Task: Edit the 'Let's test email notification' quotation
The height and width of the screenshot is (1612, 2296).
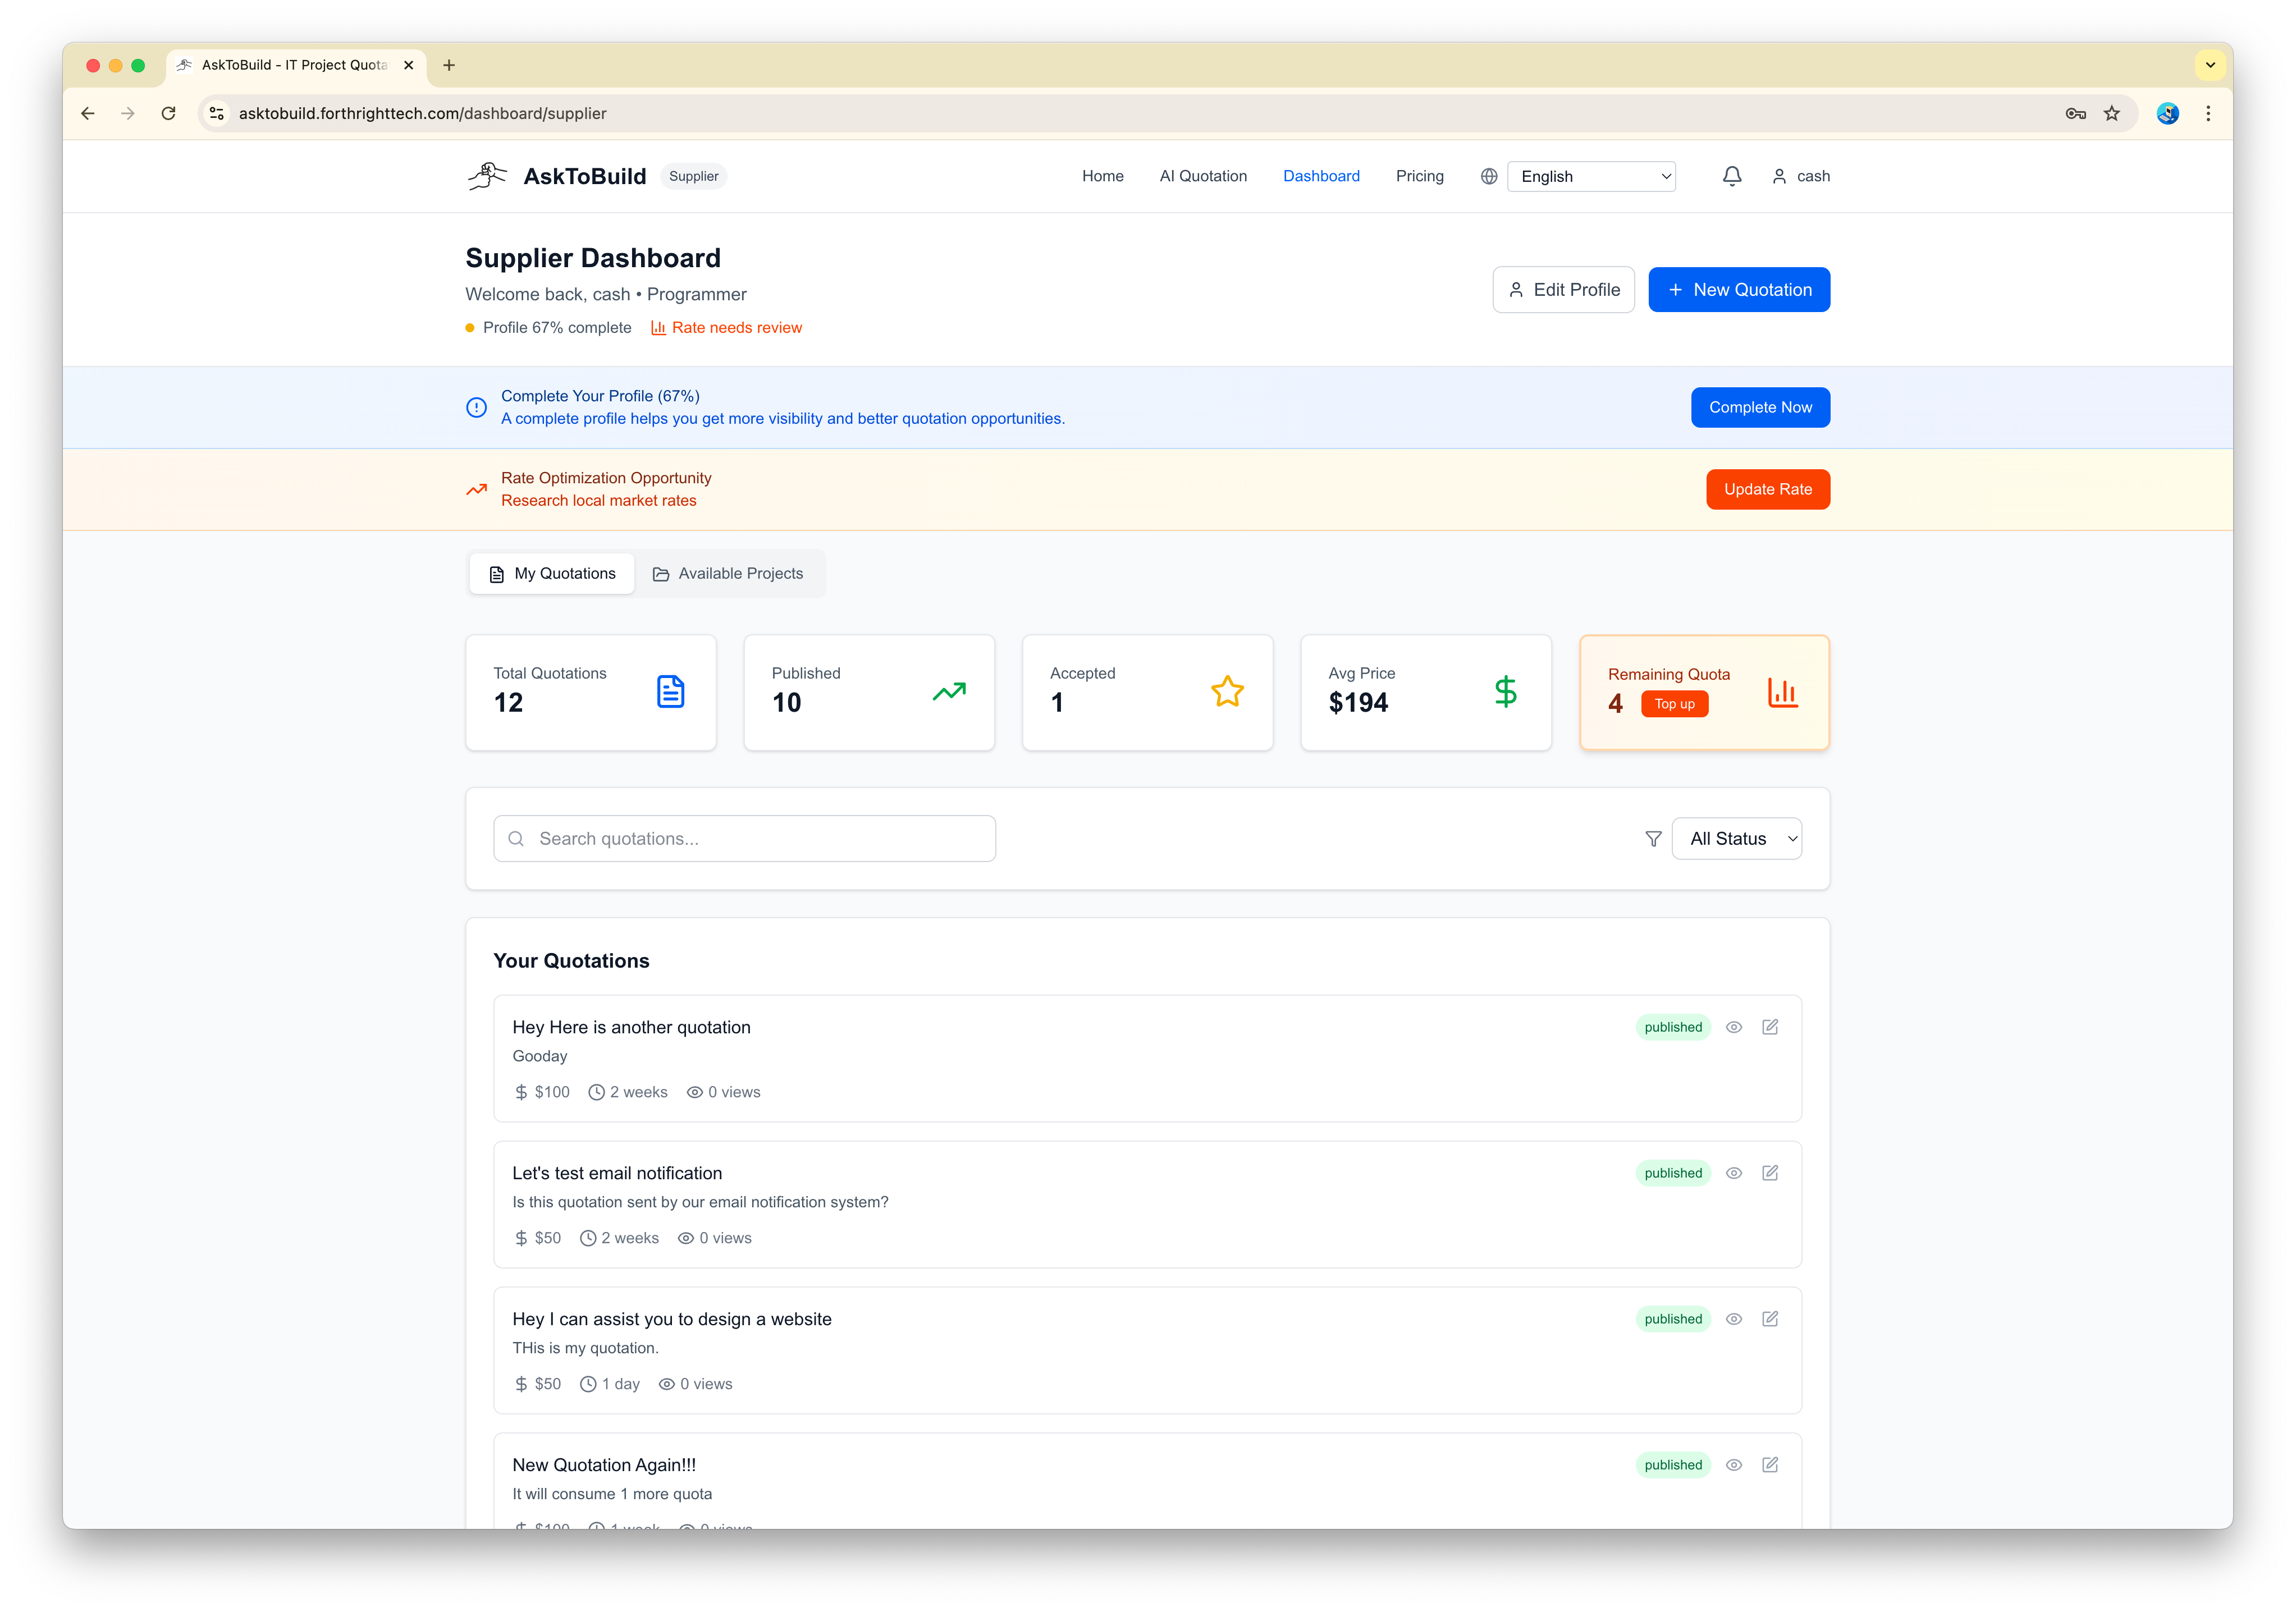Action: (1770, 1173)
